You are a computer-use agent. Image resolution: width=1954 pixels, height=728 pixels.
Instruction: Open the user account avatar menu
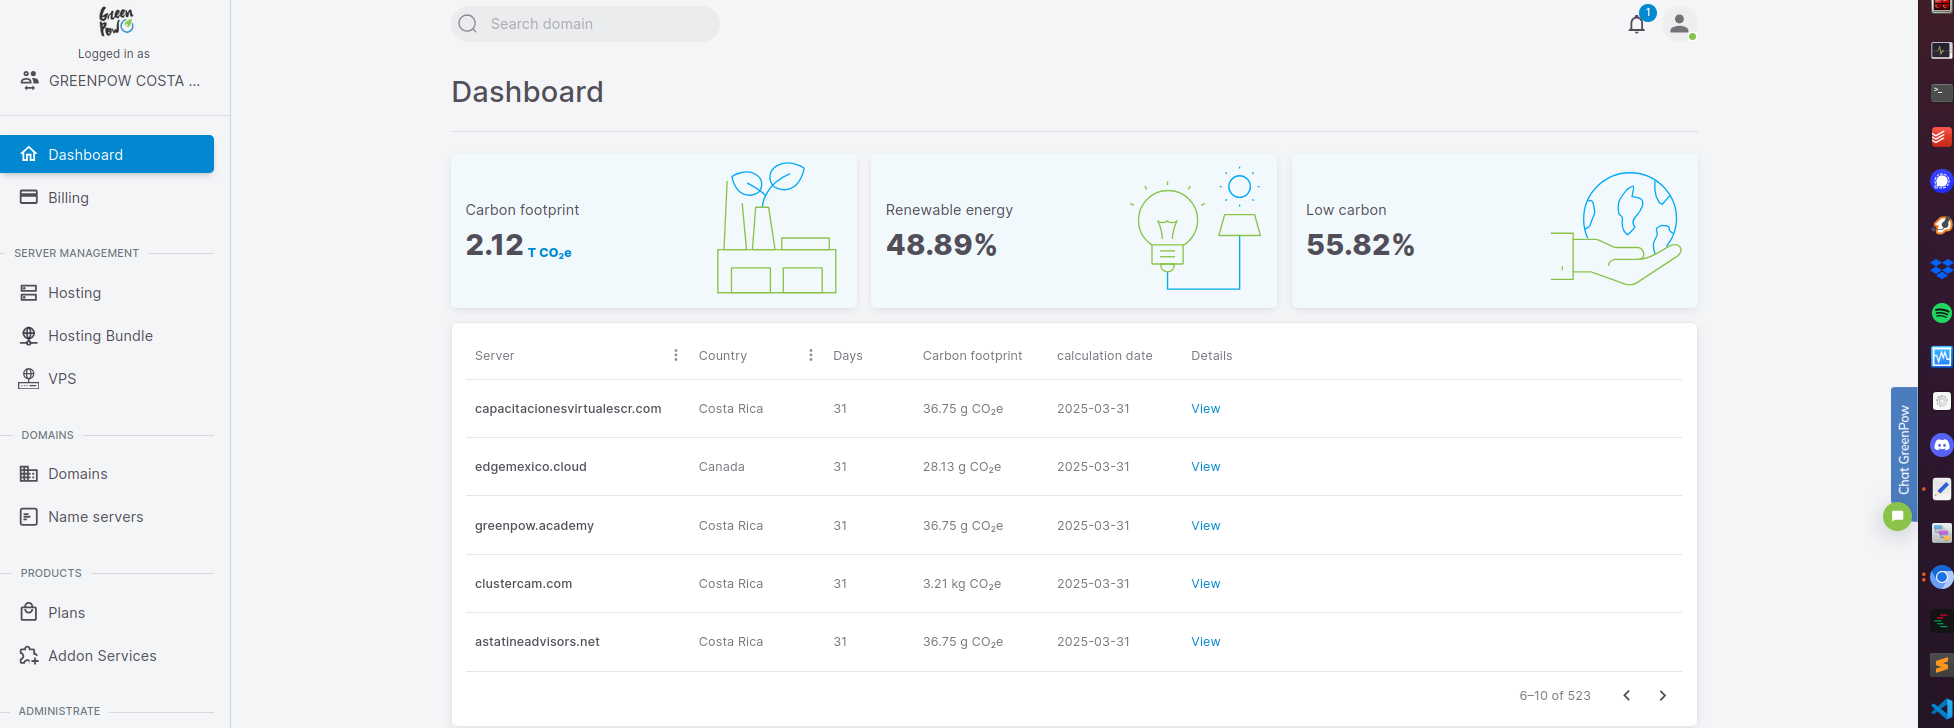click(x=1679, y=24)
